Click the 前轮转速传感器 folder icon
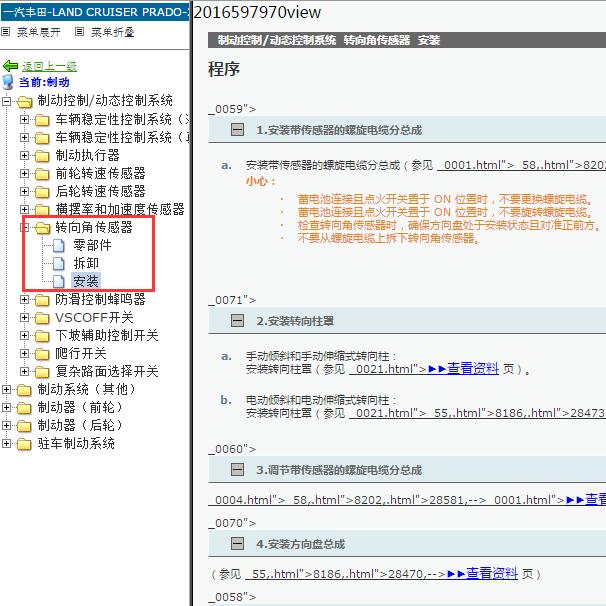This screenshot has height=606, width=606. click(x=42, y=174)
